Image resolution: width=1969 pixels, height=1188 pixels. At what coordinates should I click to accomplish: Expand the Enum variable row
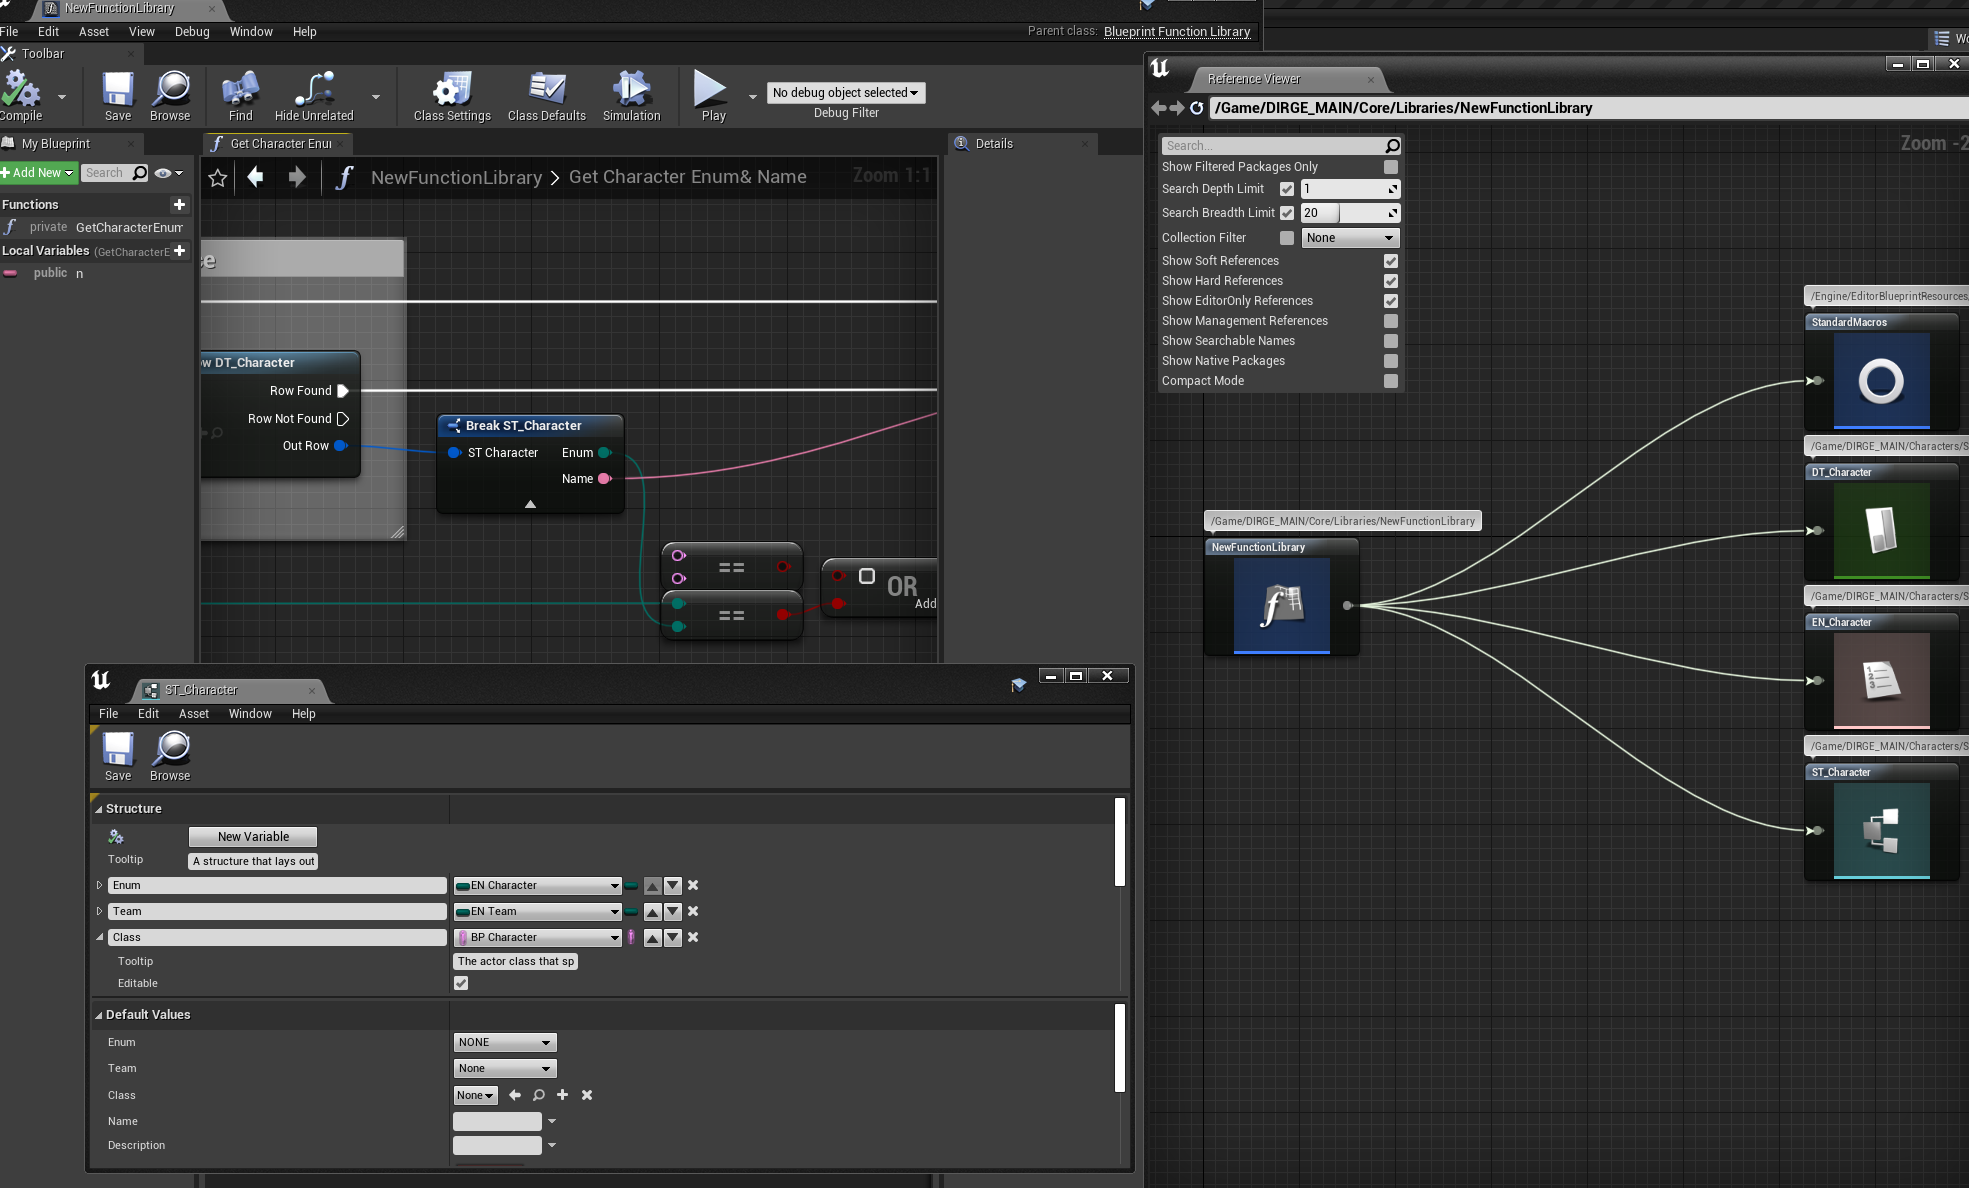point(99,885)
